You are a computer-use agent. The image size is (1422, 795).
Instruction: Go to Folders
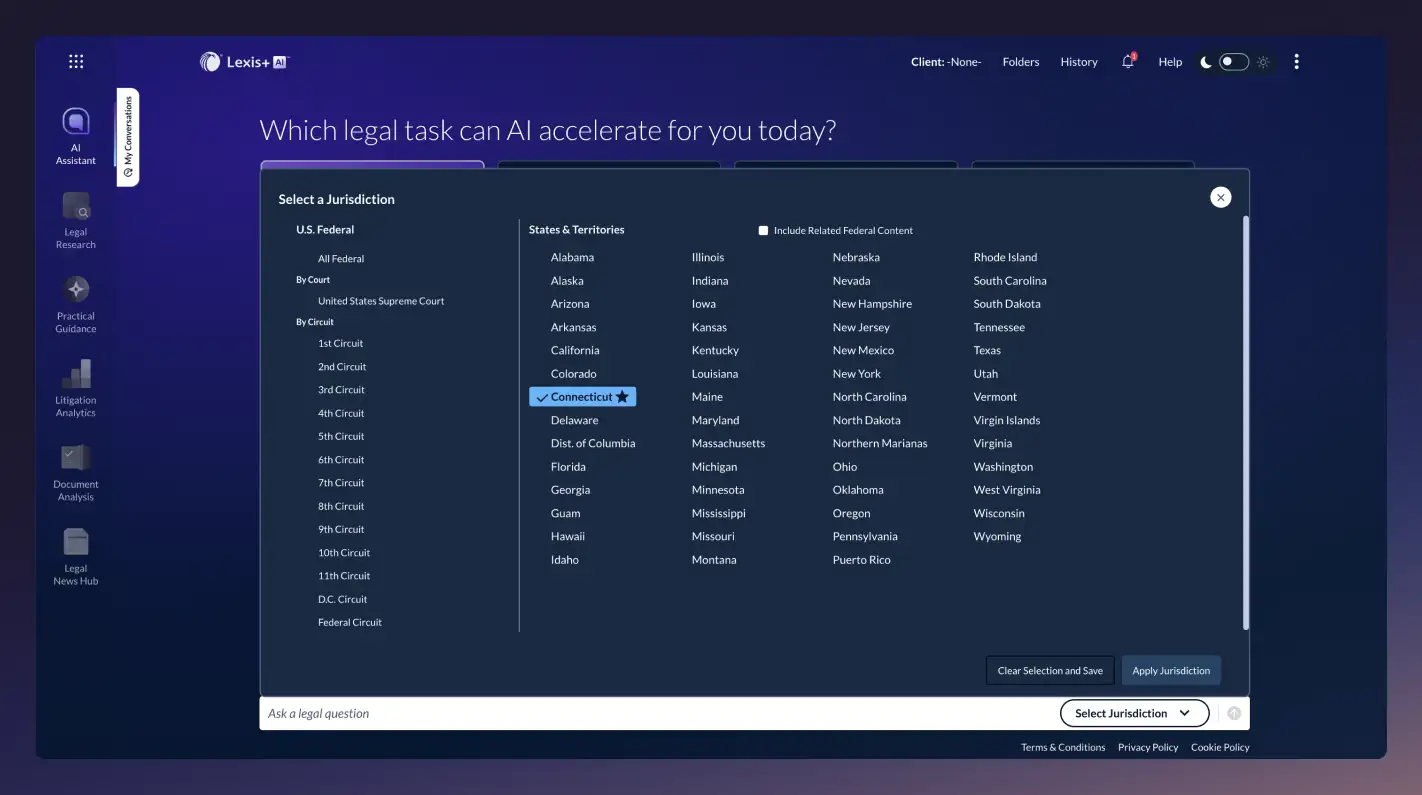click(1020, 61)
